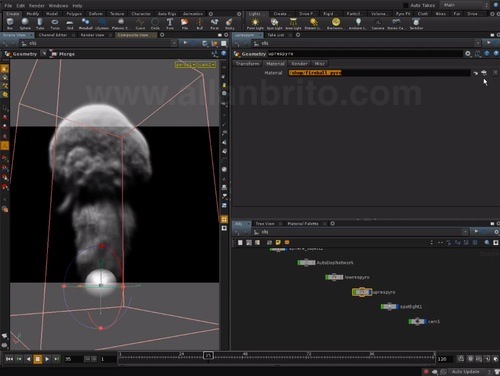Enable the Auto Takes checkbox
Image resolution: width=500 pixels, height=376 pixels.
(x=406, y=5)
